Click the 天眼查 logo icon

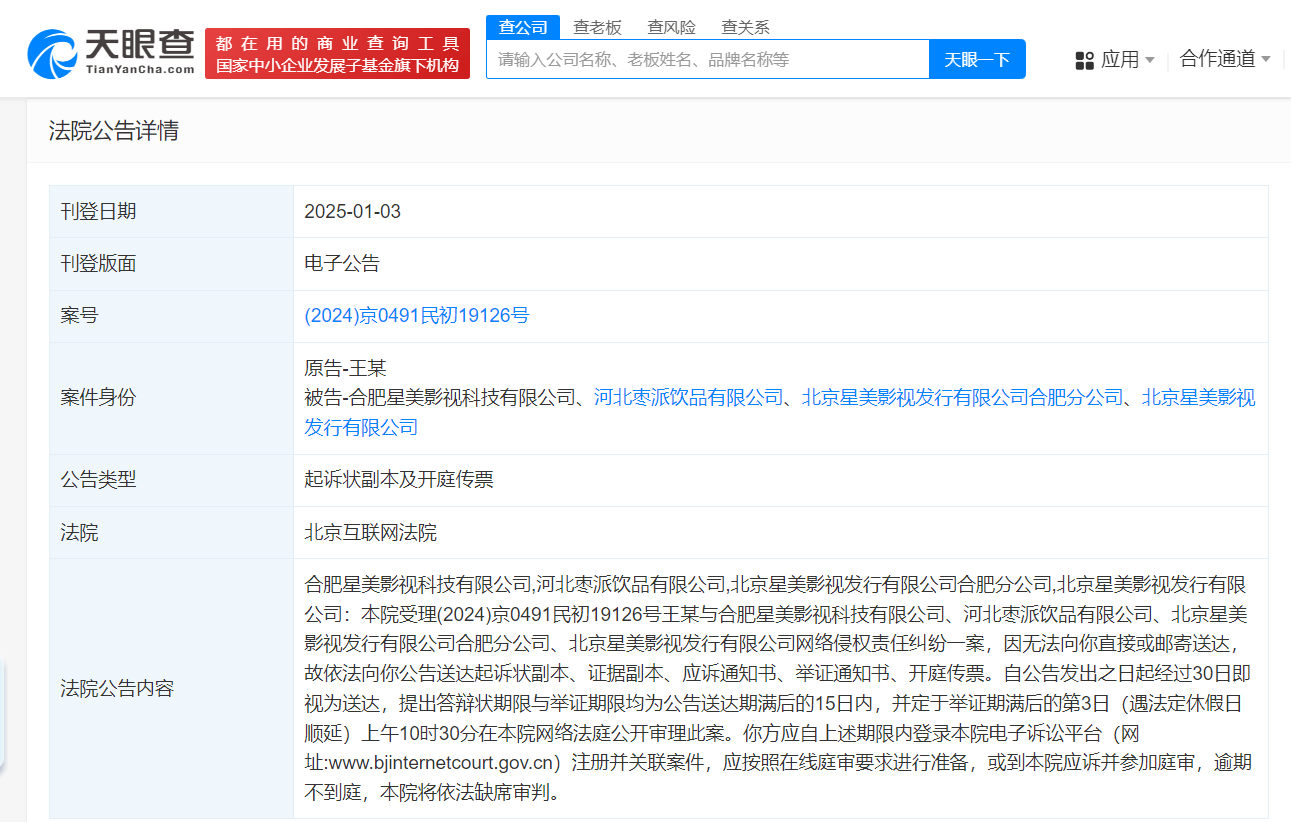pyautogui.click(x=52, y=53)
